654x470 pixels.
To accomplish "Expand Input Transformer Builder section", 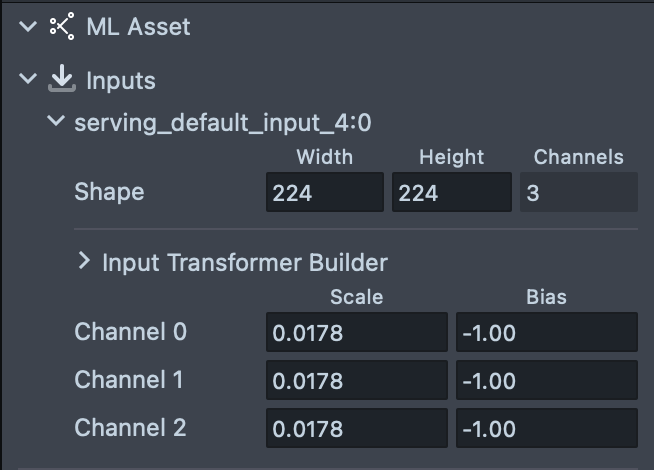I will coord(85,262).
